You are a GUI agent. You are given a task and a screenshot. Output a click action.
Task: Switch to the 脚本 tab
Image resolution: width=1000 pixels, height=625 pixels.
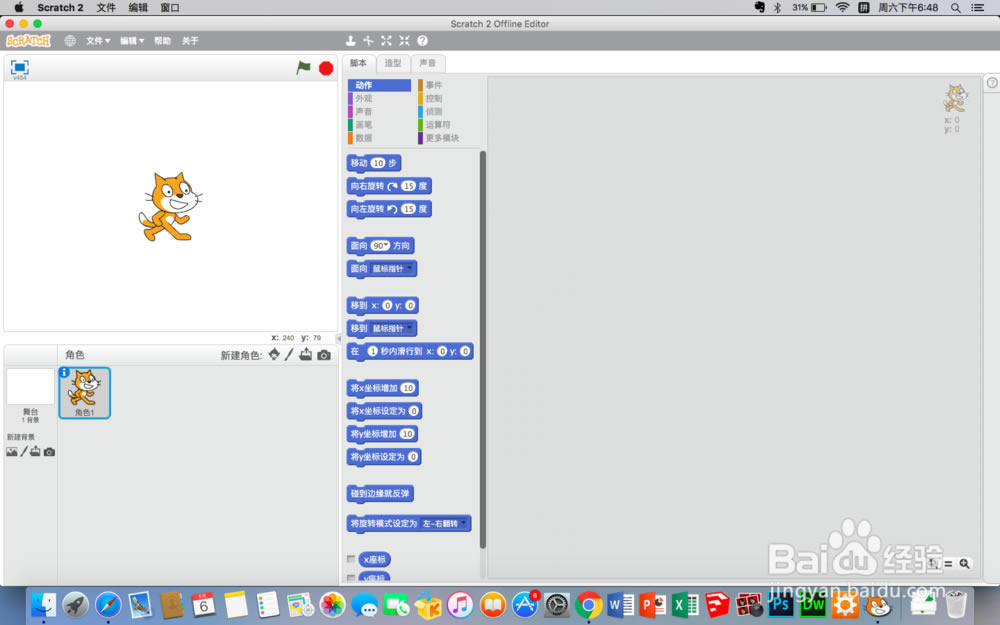(358, 63)
